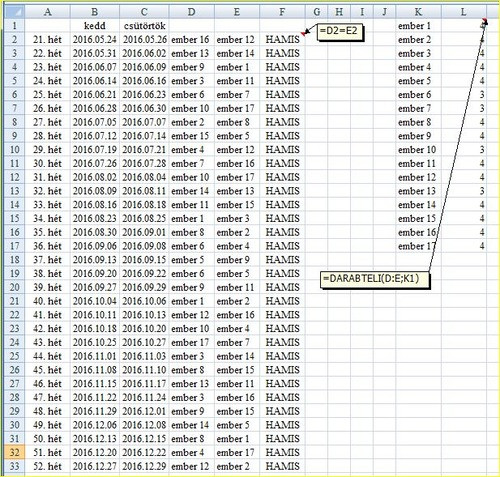This screenshot has width=500, height=477.
Task: Select row 32 header
Action: [14, 452]
